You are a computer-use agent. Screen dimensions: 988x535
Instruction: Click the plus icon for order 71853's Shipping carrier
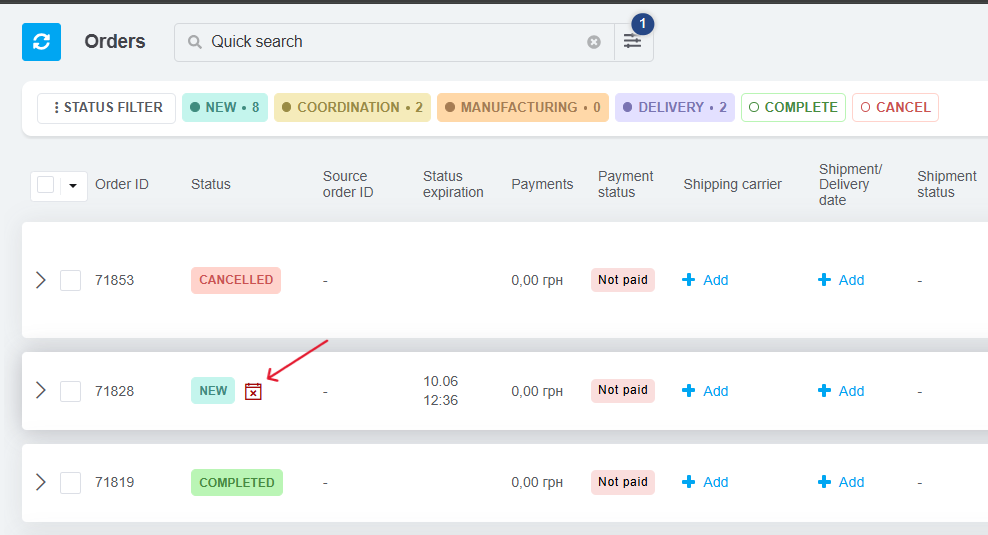(x=689, y=280)
